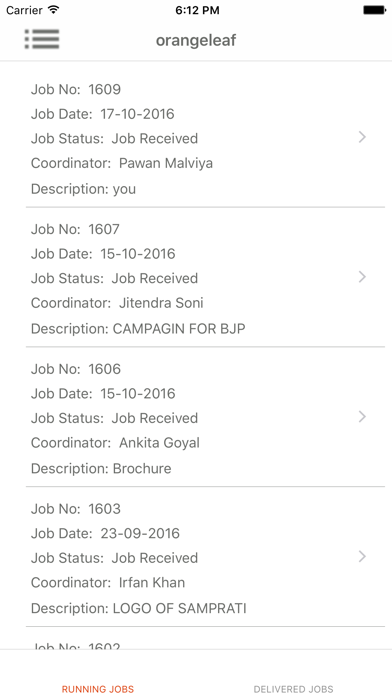Open LOGO OF SAMPRATI job description
This screenshot has height=696, width=392.
[x=139, y=608]
